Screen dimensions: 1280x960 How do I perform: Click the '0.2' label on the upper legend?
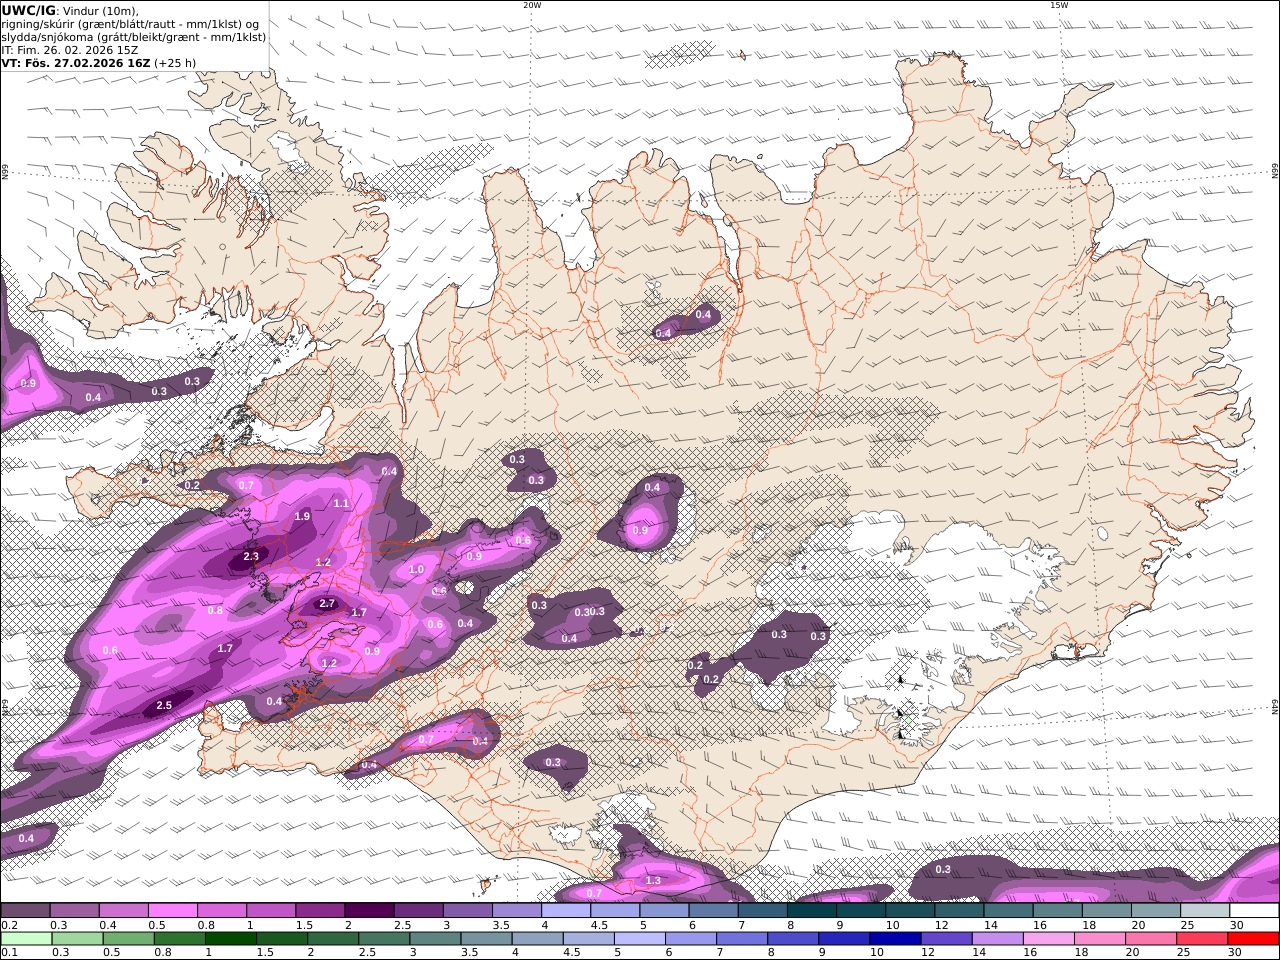pyautogui.click(x=8, y=925)
